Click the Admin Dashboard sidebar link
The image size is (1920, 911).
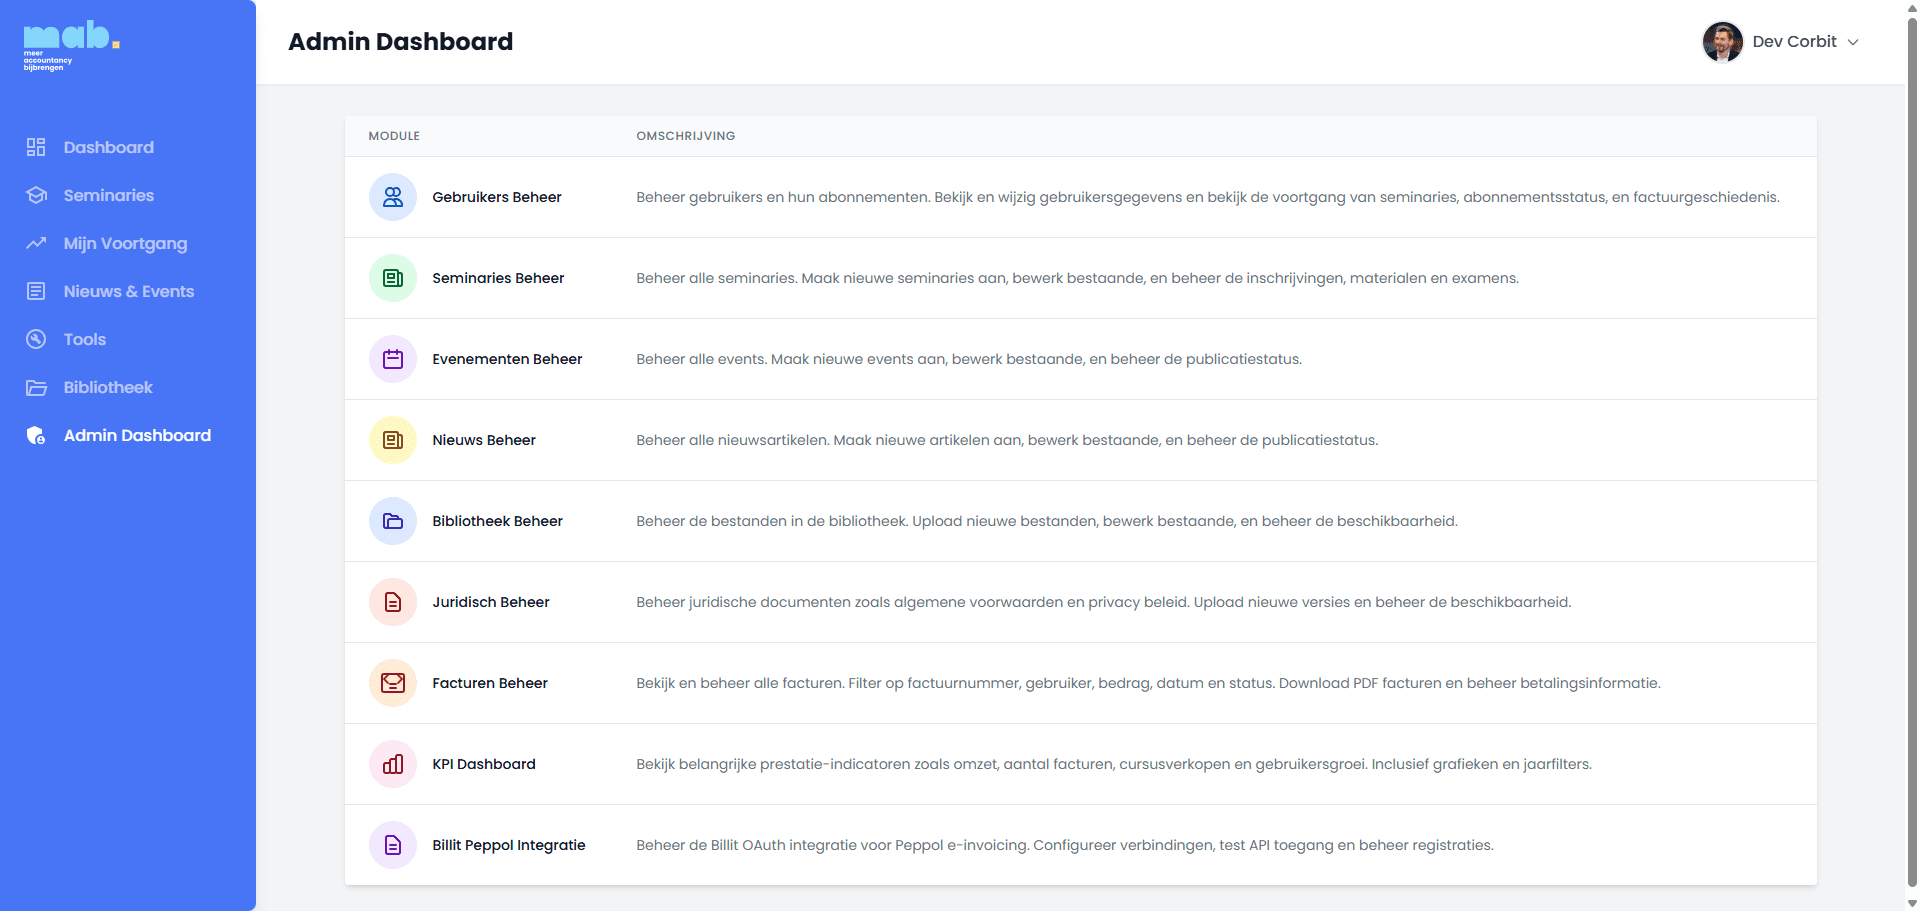point(137,435)
